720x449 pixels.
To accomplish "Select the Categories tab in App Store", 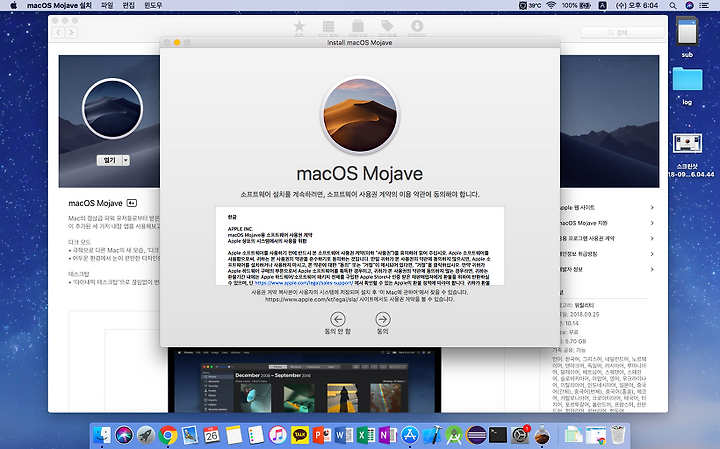I will tap(358, 28).
